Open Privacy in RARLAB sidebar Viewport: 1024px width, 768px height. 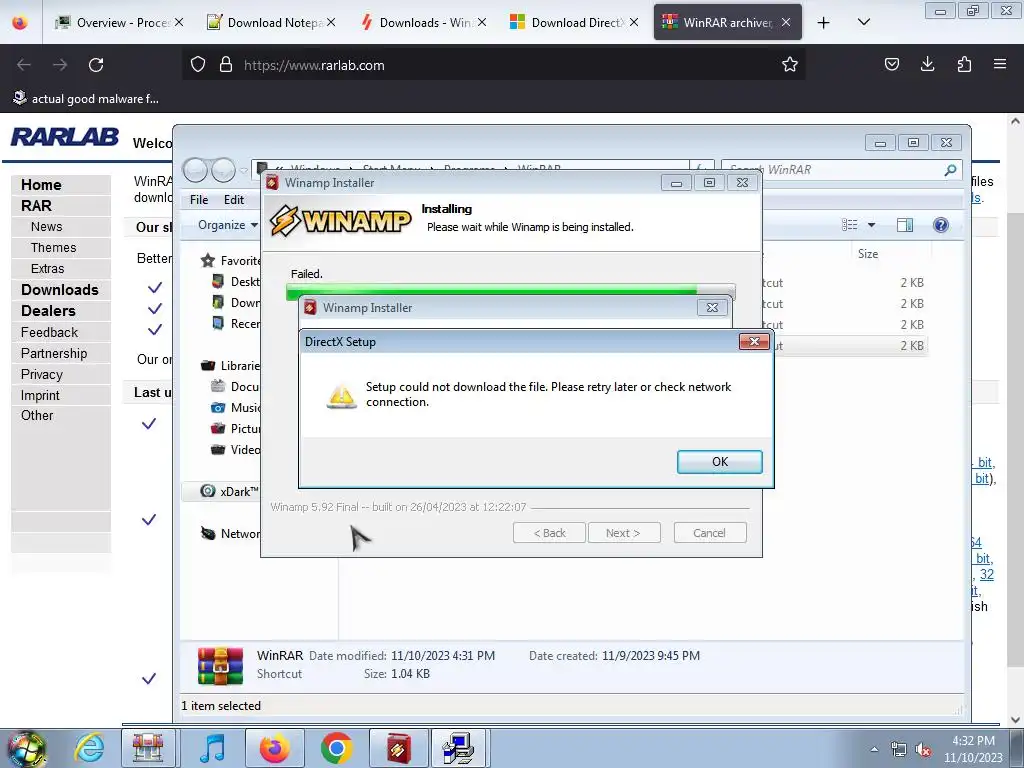pyautogui.click(x=42, y=374)
